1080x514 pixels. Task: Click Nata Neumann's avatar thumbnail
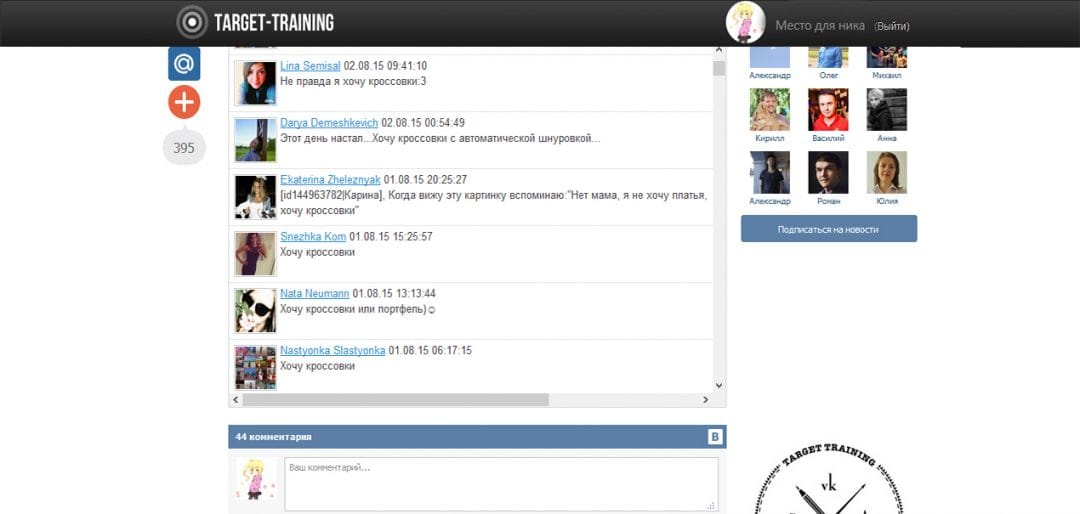click(256, 311)
